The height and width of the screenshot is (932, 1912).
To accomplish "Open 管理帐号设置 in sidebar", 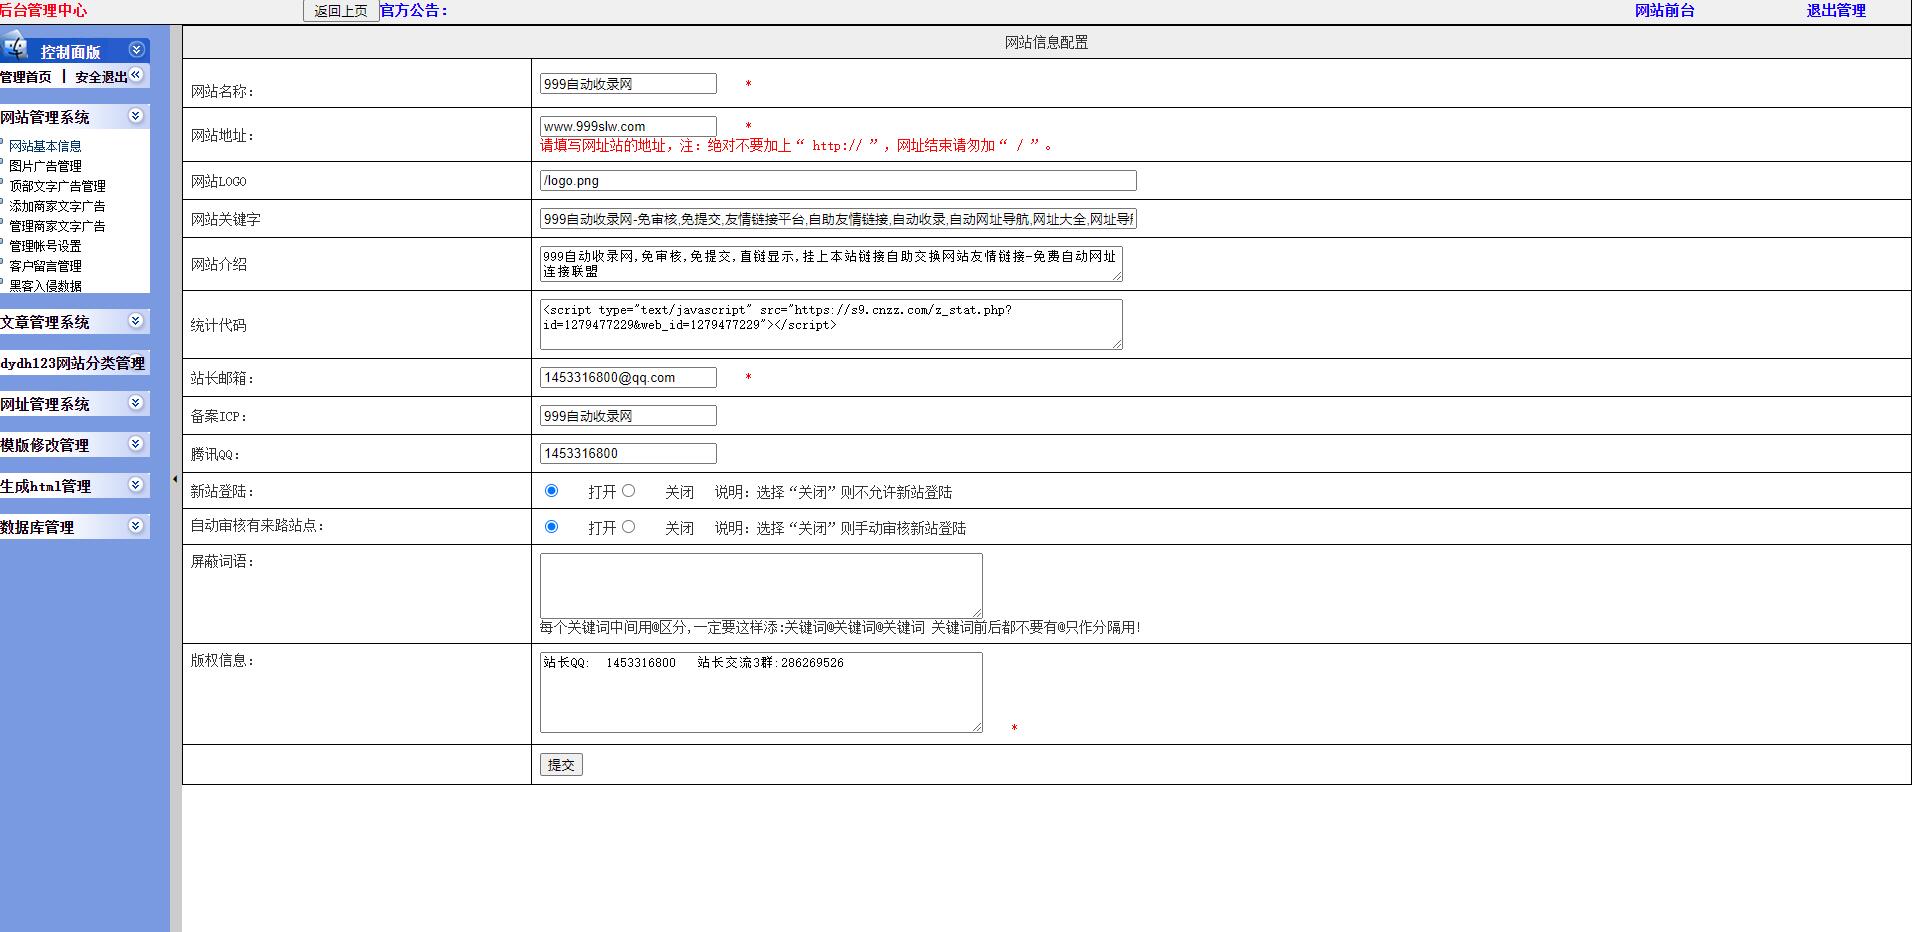I will pos(45,246).
